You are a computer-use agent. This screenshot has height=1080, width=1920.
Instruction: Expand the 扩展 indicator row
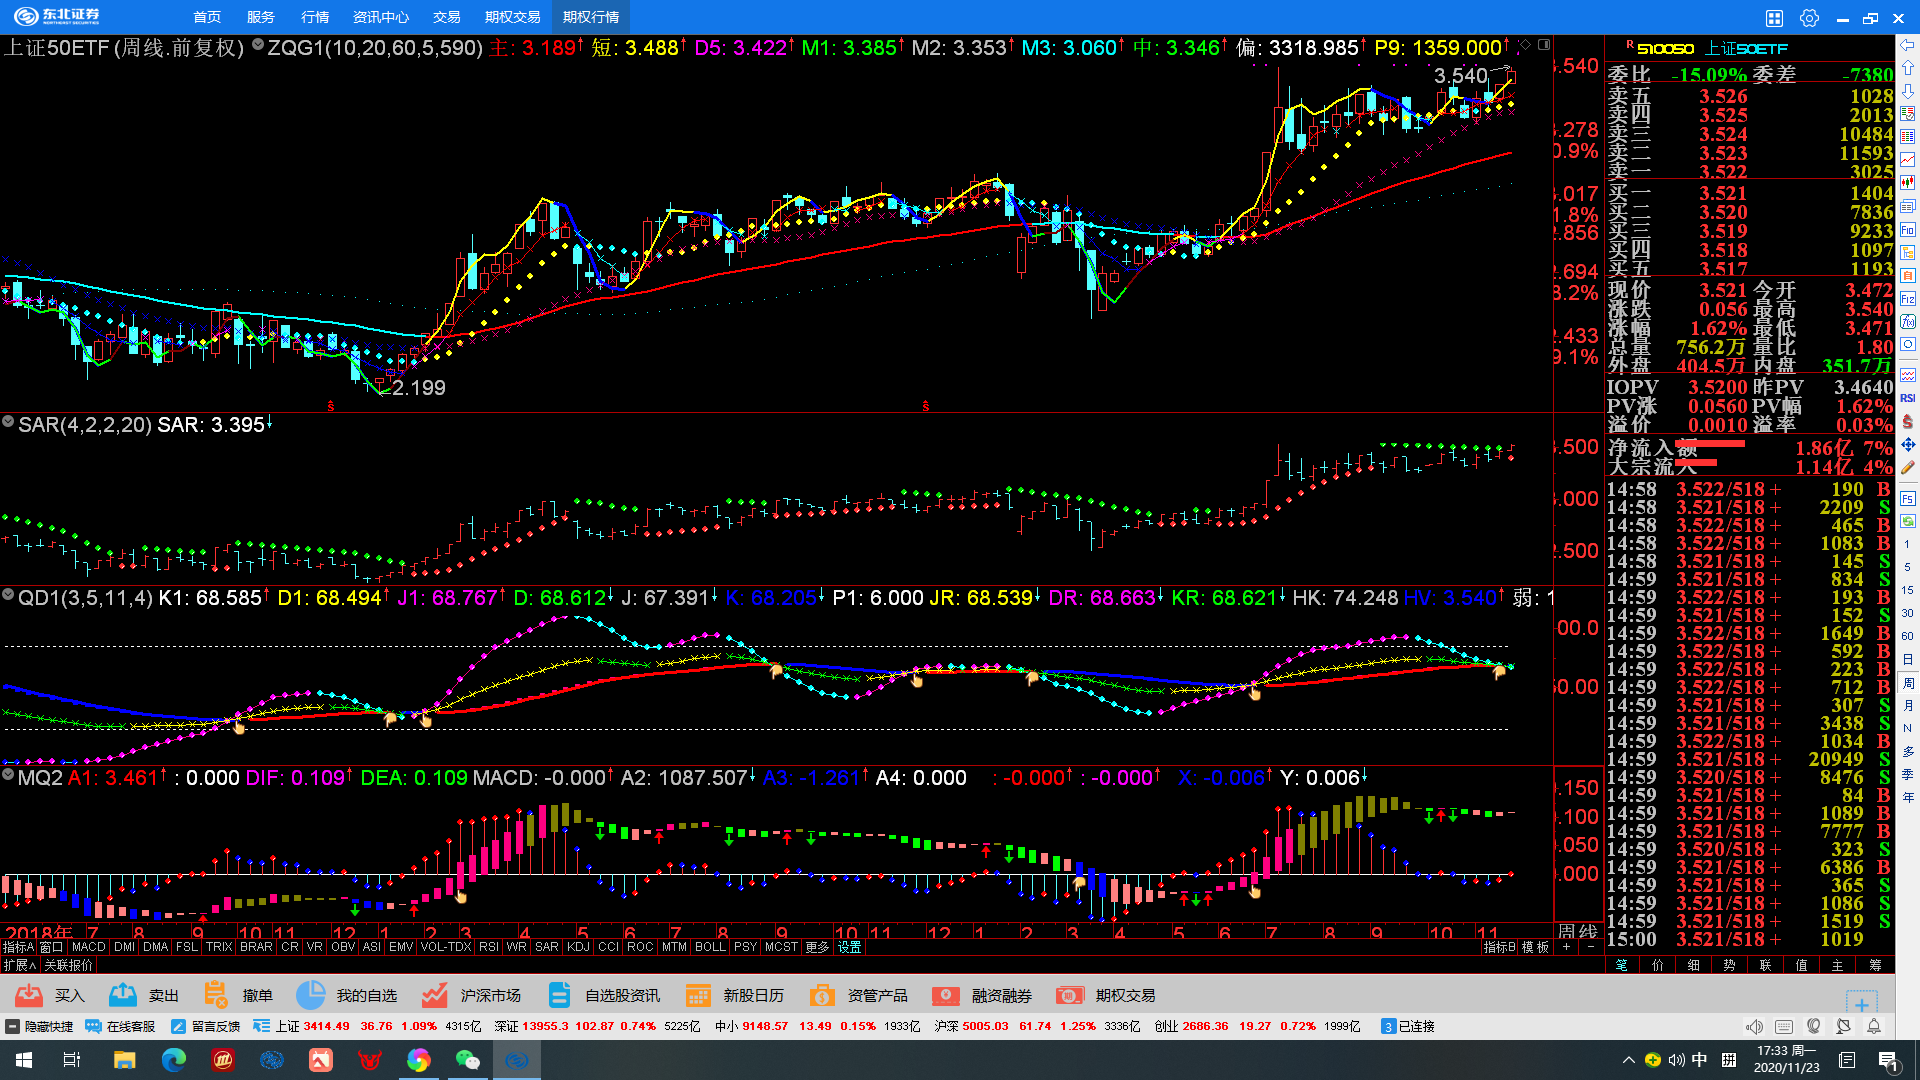pos(19,965)
